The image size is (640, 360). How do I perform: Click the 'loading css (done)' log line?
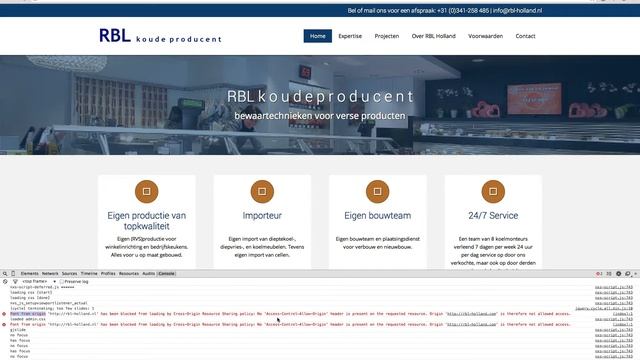30,298
